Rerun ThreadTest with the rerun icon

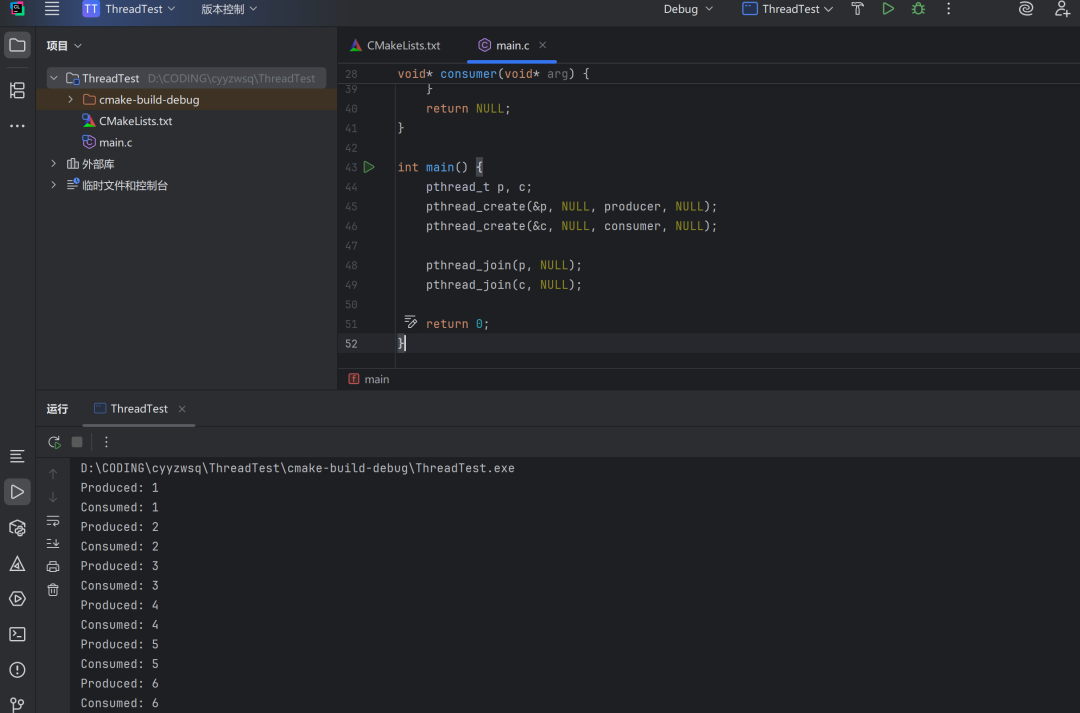coord(54,442)
